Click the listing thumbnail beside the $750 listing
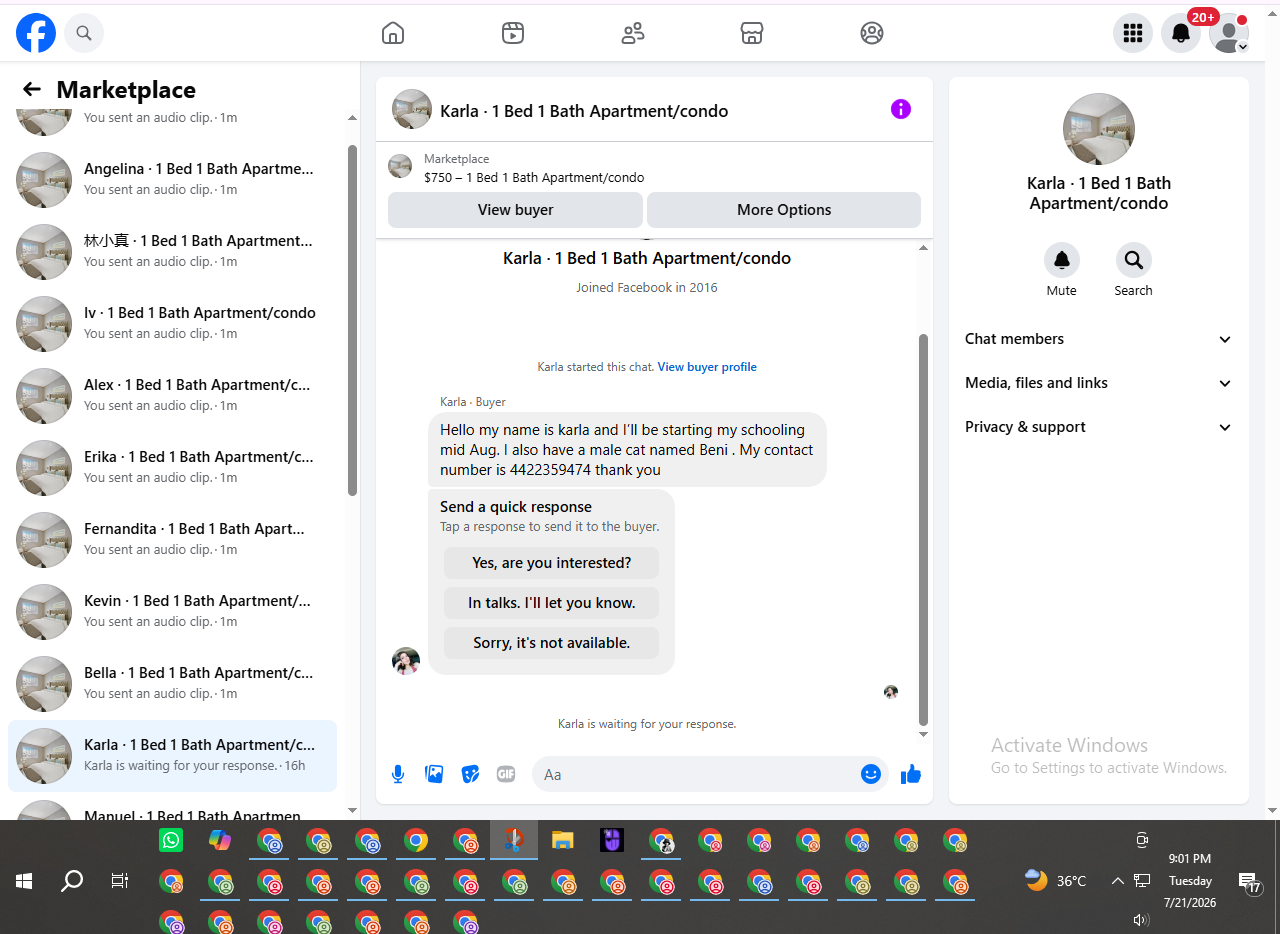 [x=400, y=167]
